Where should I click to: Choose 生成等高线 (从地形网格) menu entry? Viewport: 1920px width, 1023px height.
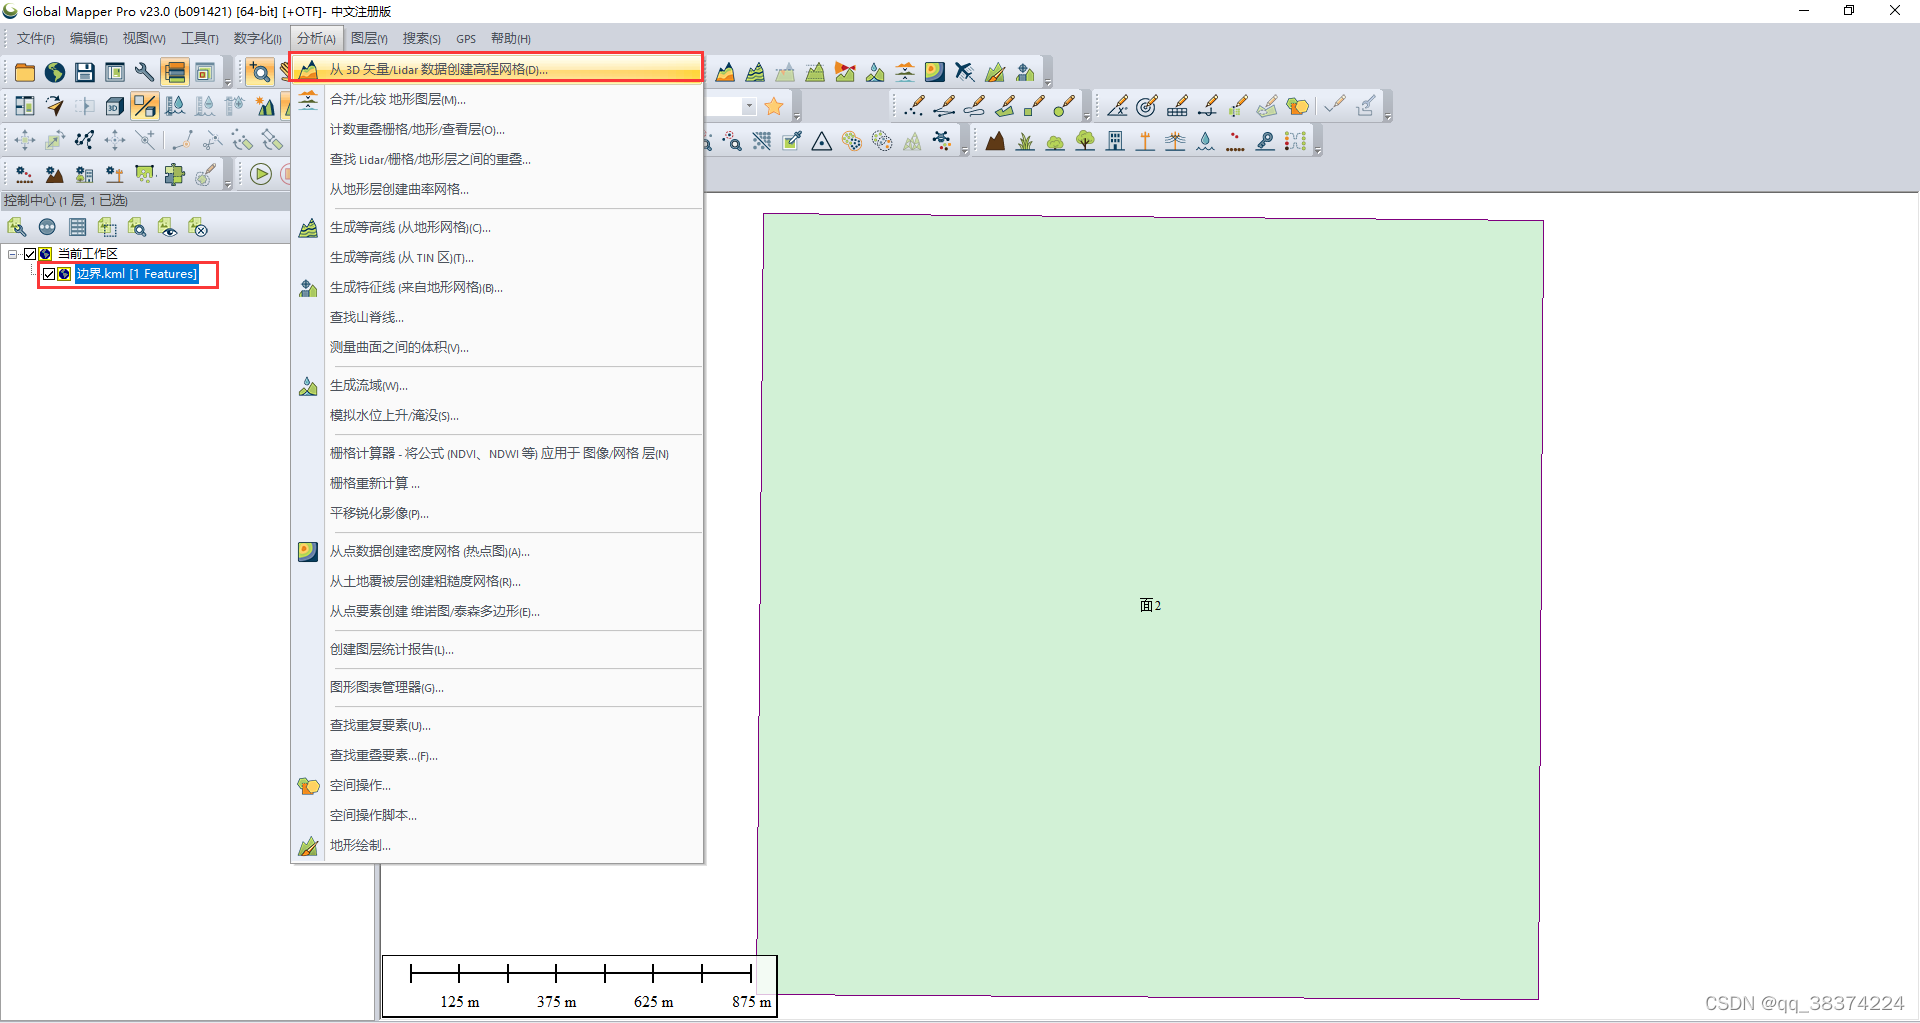tap(497, 227)
